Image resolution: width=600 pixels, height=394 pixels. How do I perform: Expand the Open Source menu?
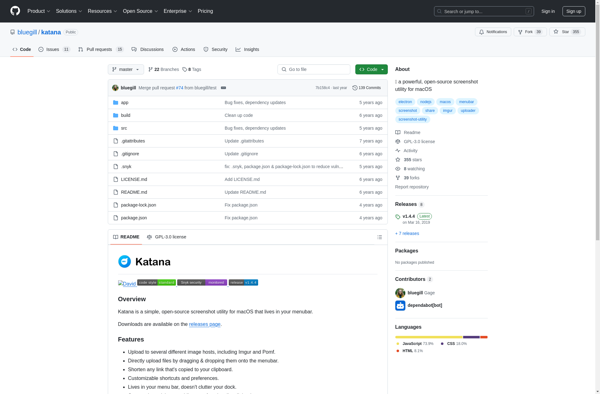pos(140,11)
